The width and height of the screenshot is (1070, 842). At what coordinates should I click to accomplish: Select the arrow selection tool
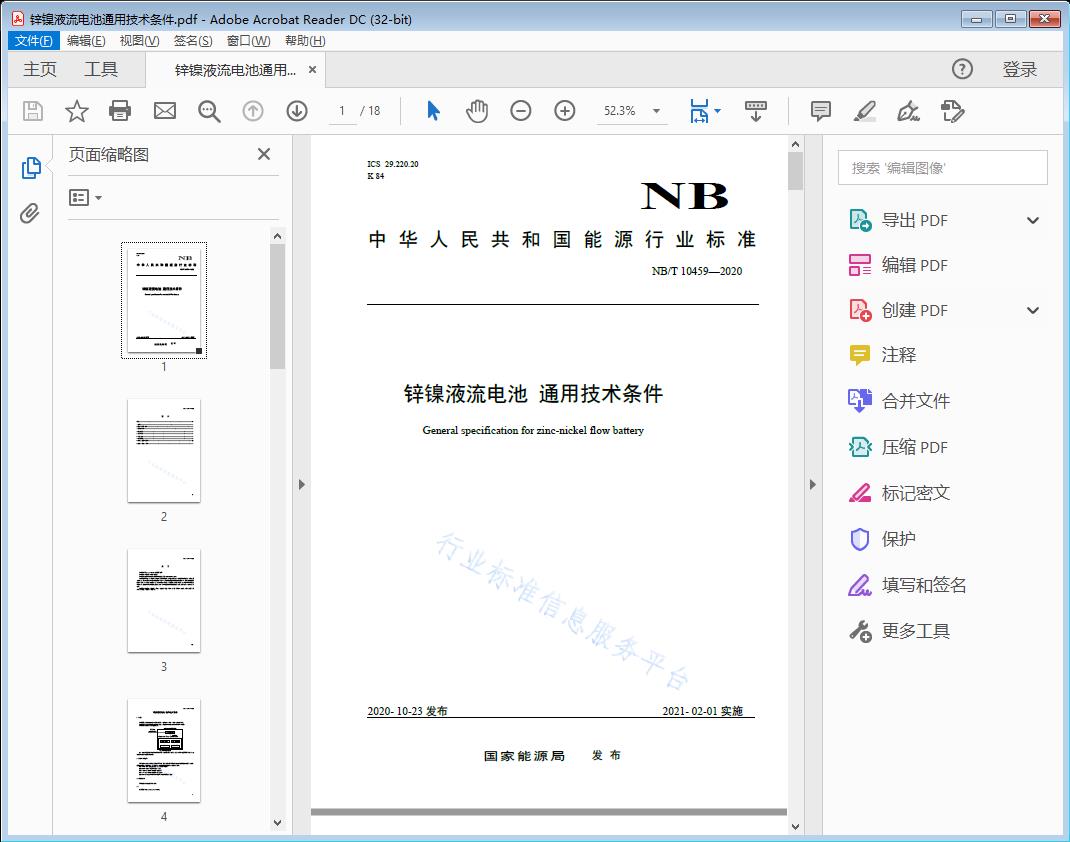[433, 111]
